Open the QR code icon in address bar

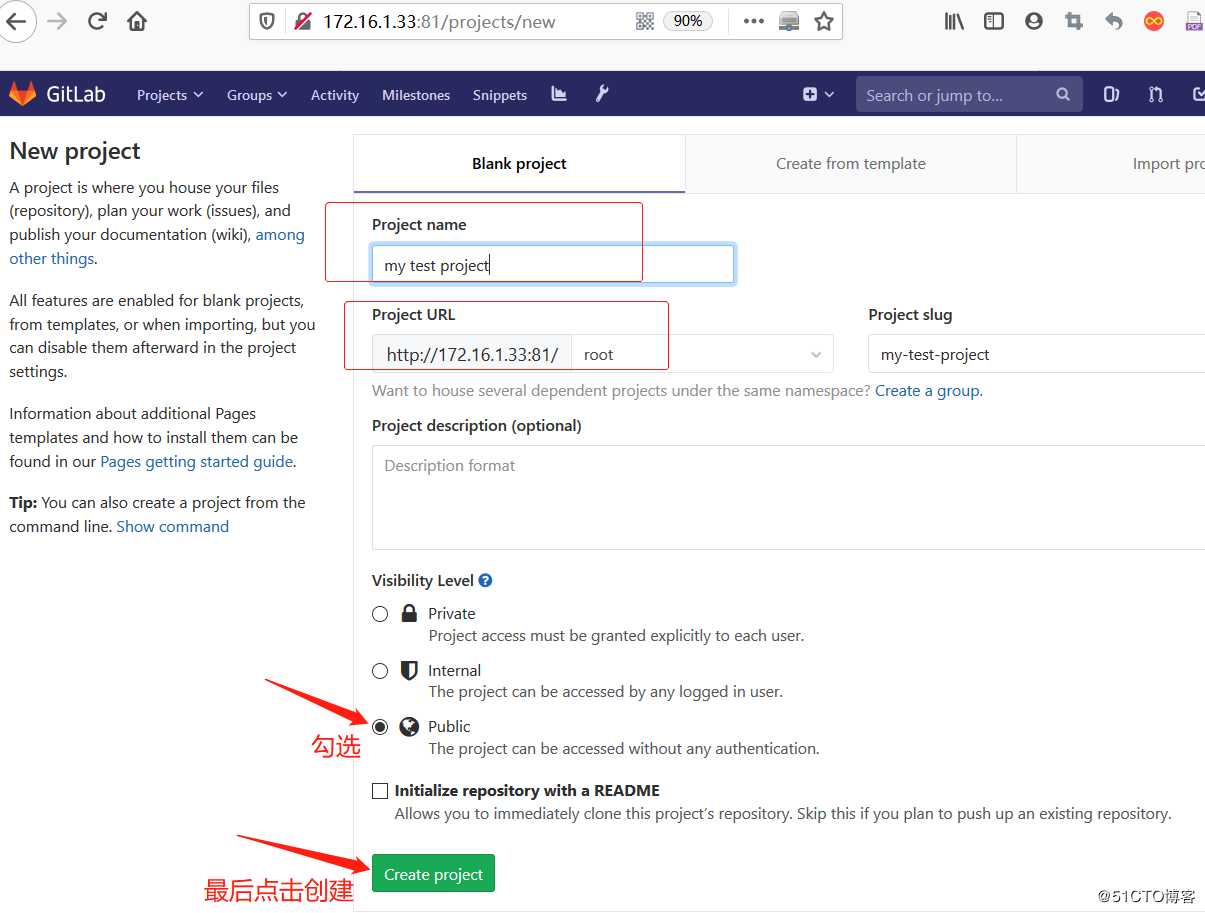[x=645, y=21]
